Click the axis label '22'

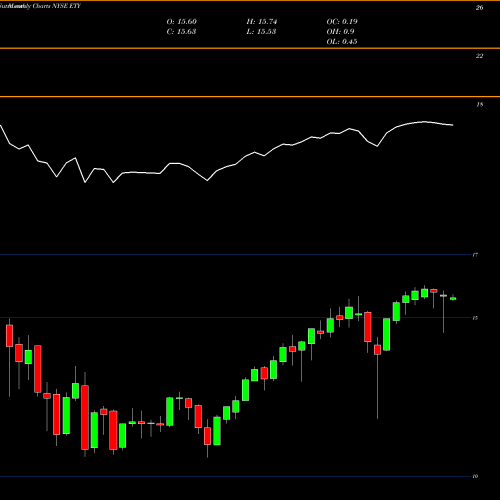479,56
